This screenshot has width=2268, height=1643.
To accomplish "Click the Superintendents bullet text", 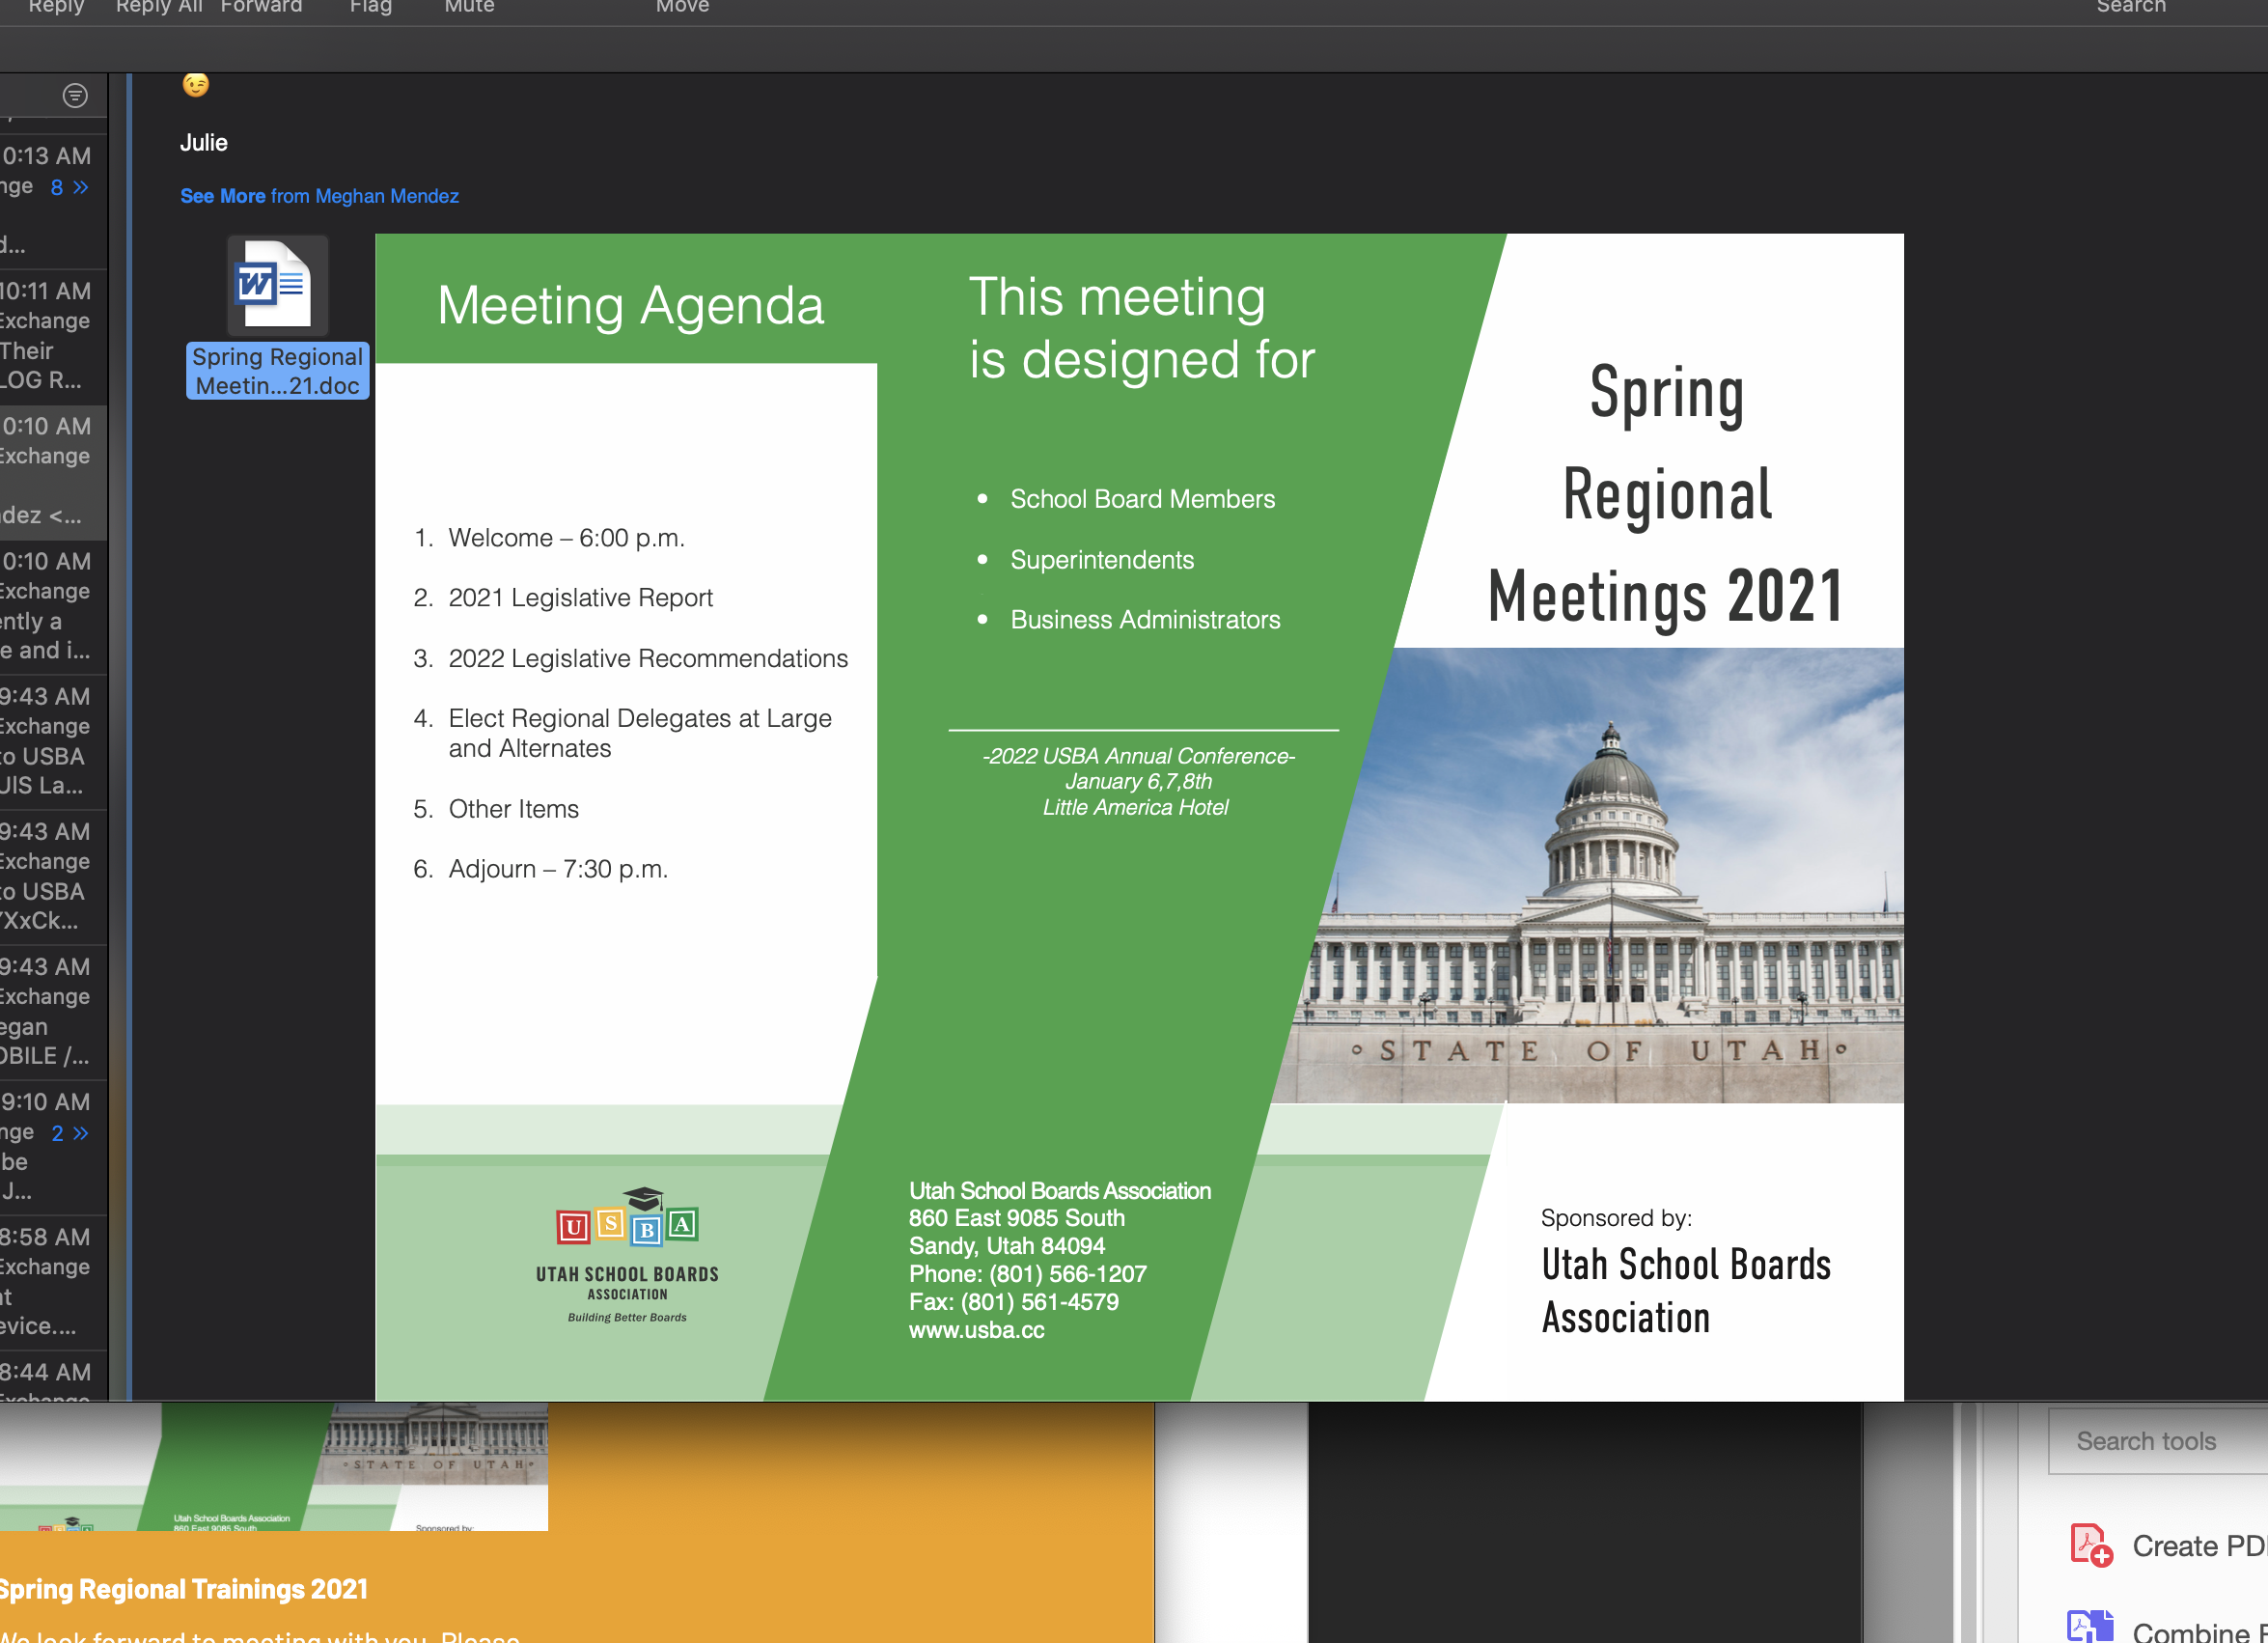I will tap(1102, 560).
